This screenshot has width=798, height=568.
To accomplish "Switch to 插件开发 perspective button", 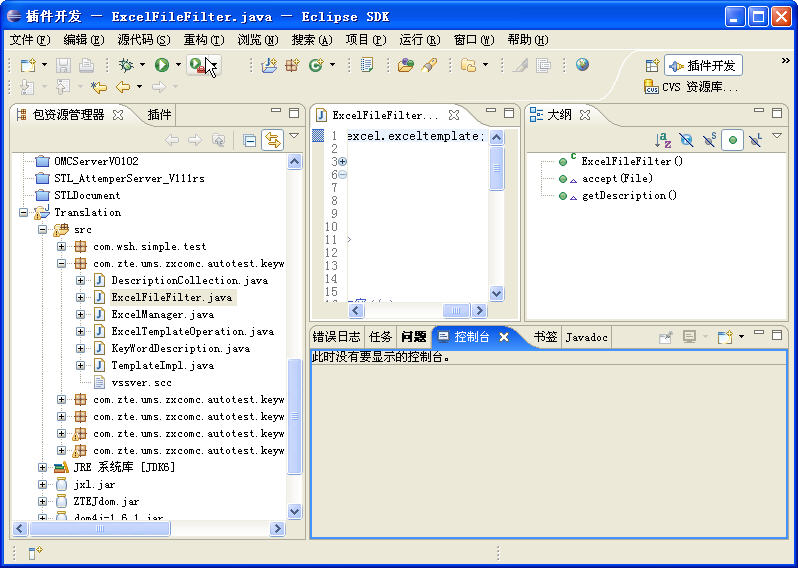I will point(703,66).
